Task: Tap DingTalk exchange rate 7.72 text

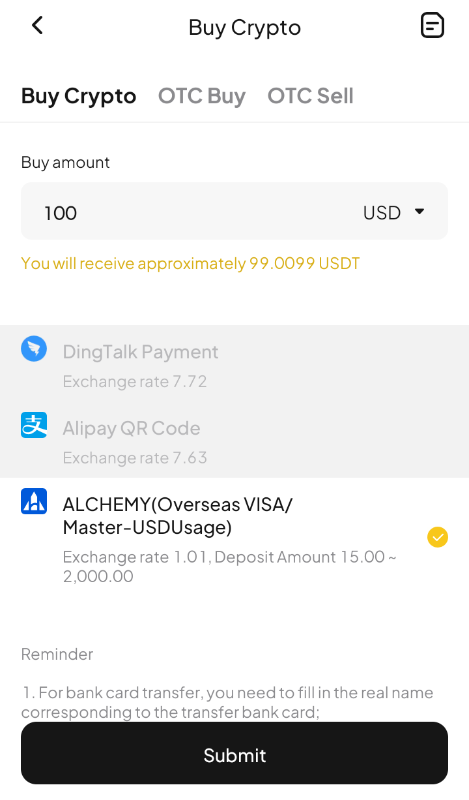Action: tap(135, 382)
